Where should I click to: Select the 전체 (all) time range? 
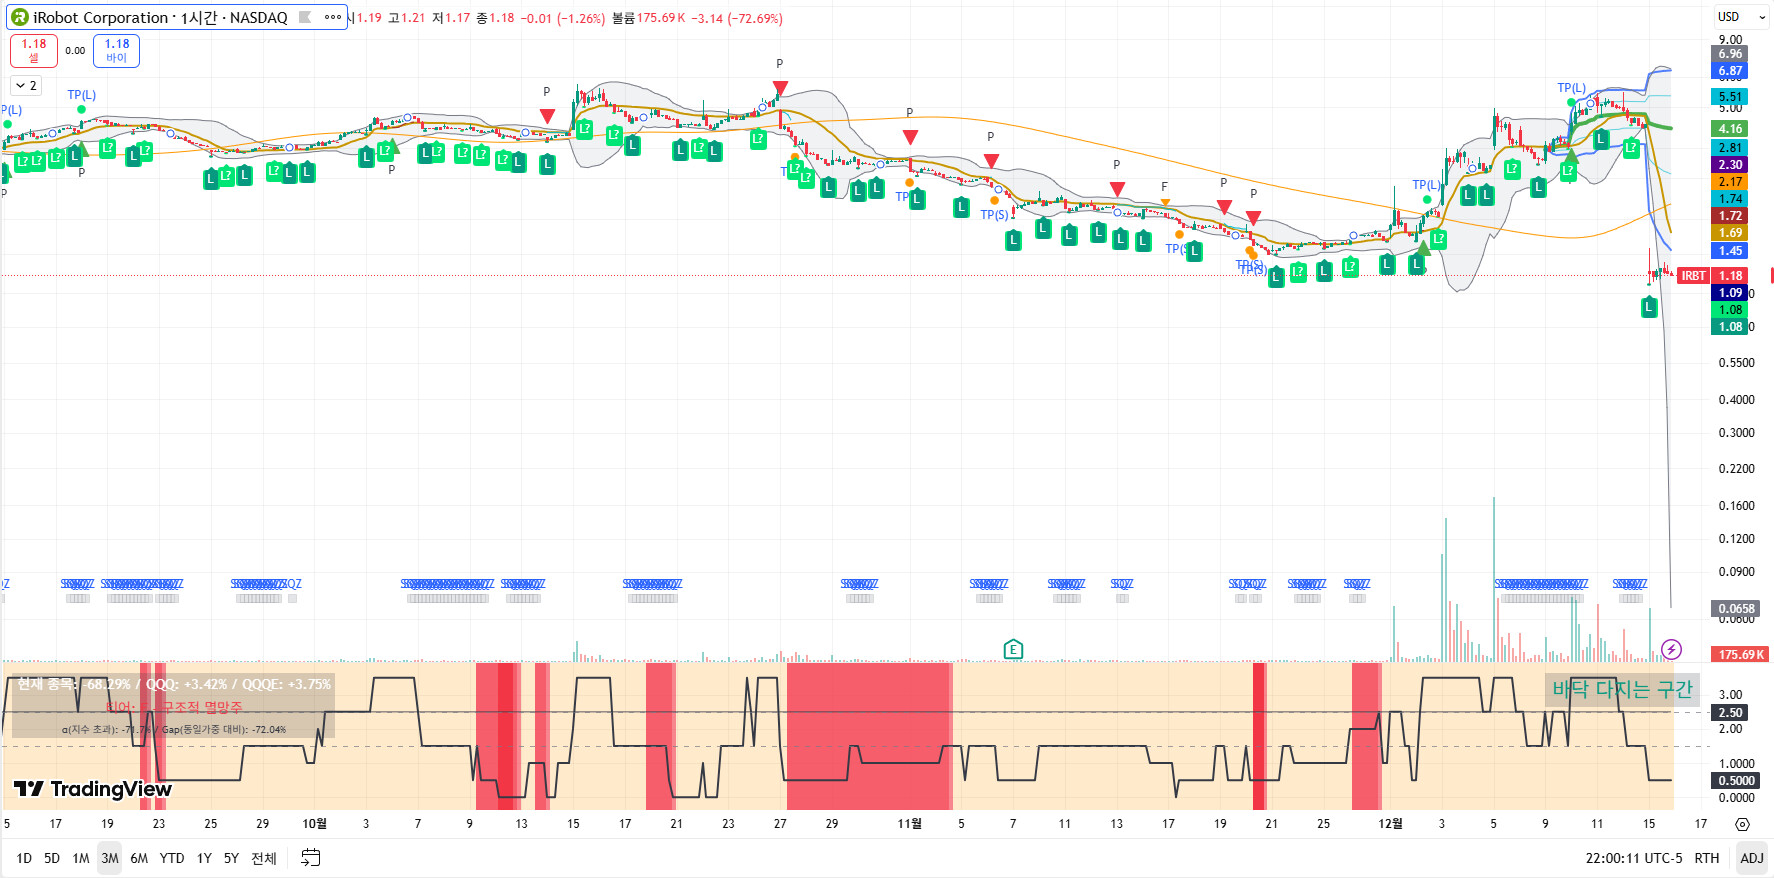tap(264, 858)
